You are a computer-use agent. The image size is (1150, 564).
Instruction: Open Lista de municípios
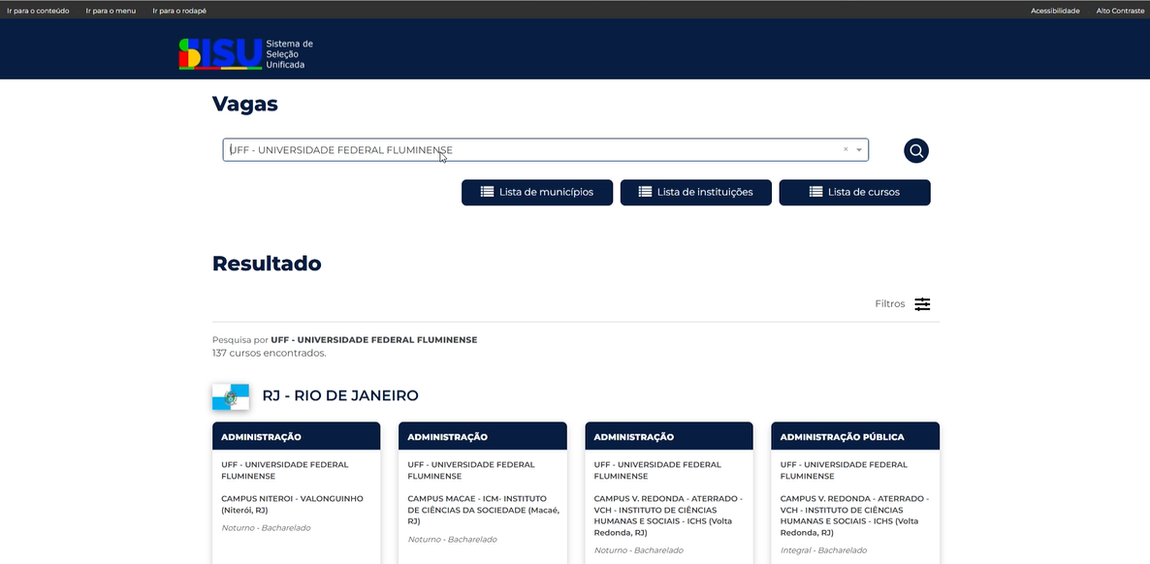point(537,192)
